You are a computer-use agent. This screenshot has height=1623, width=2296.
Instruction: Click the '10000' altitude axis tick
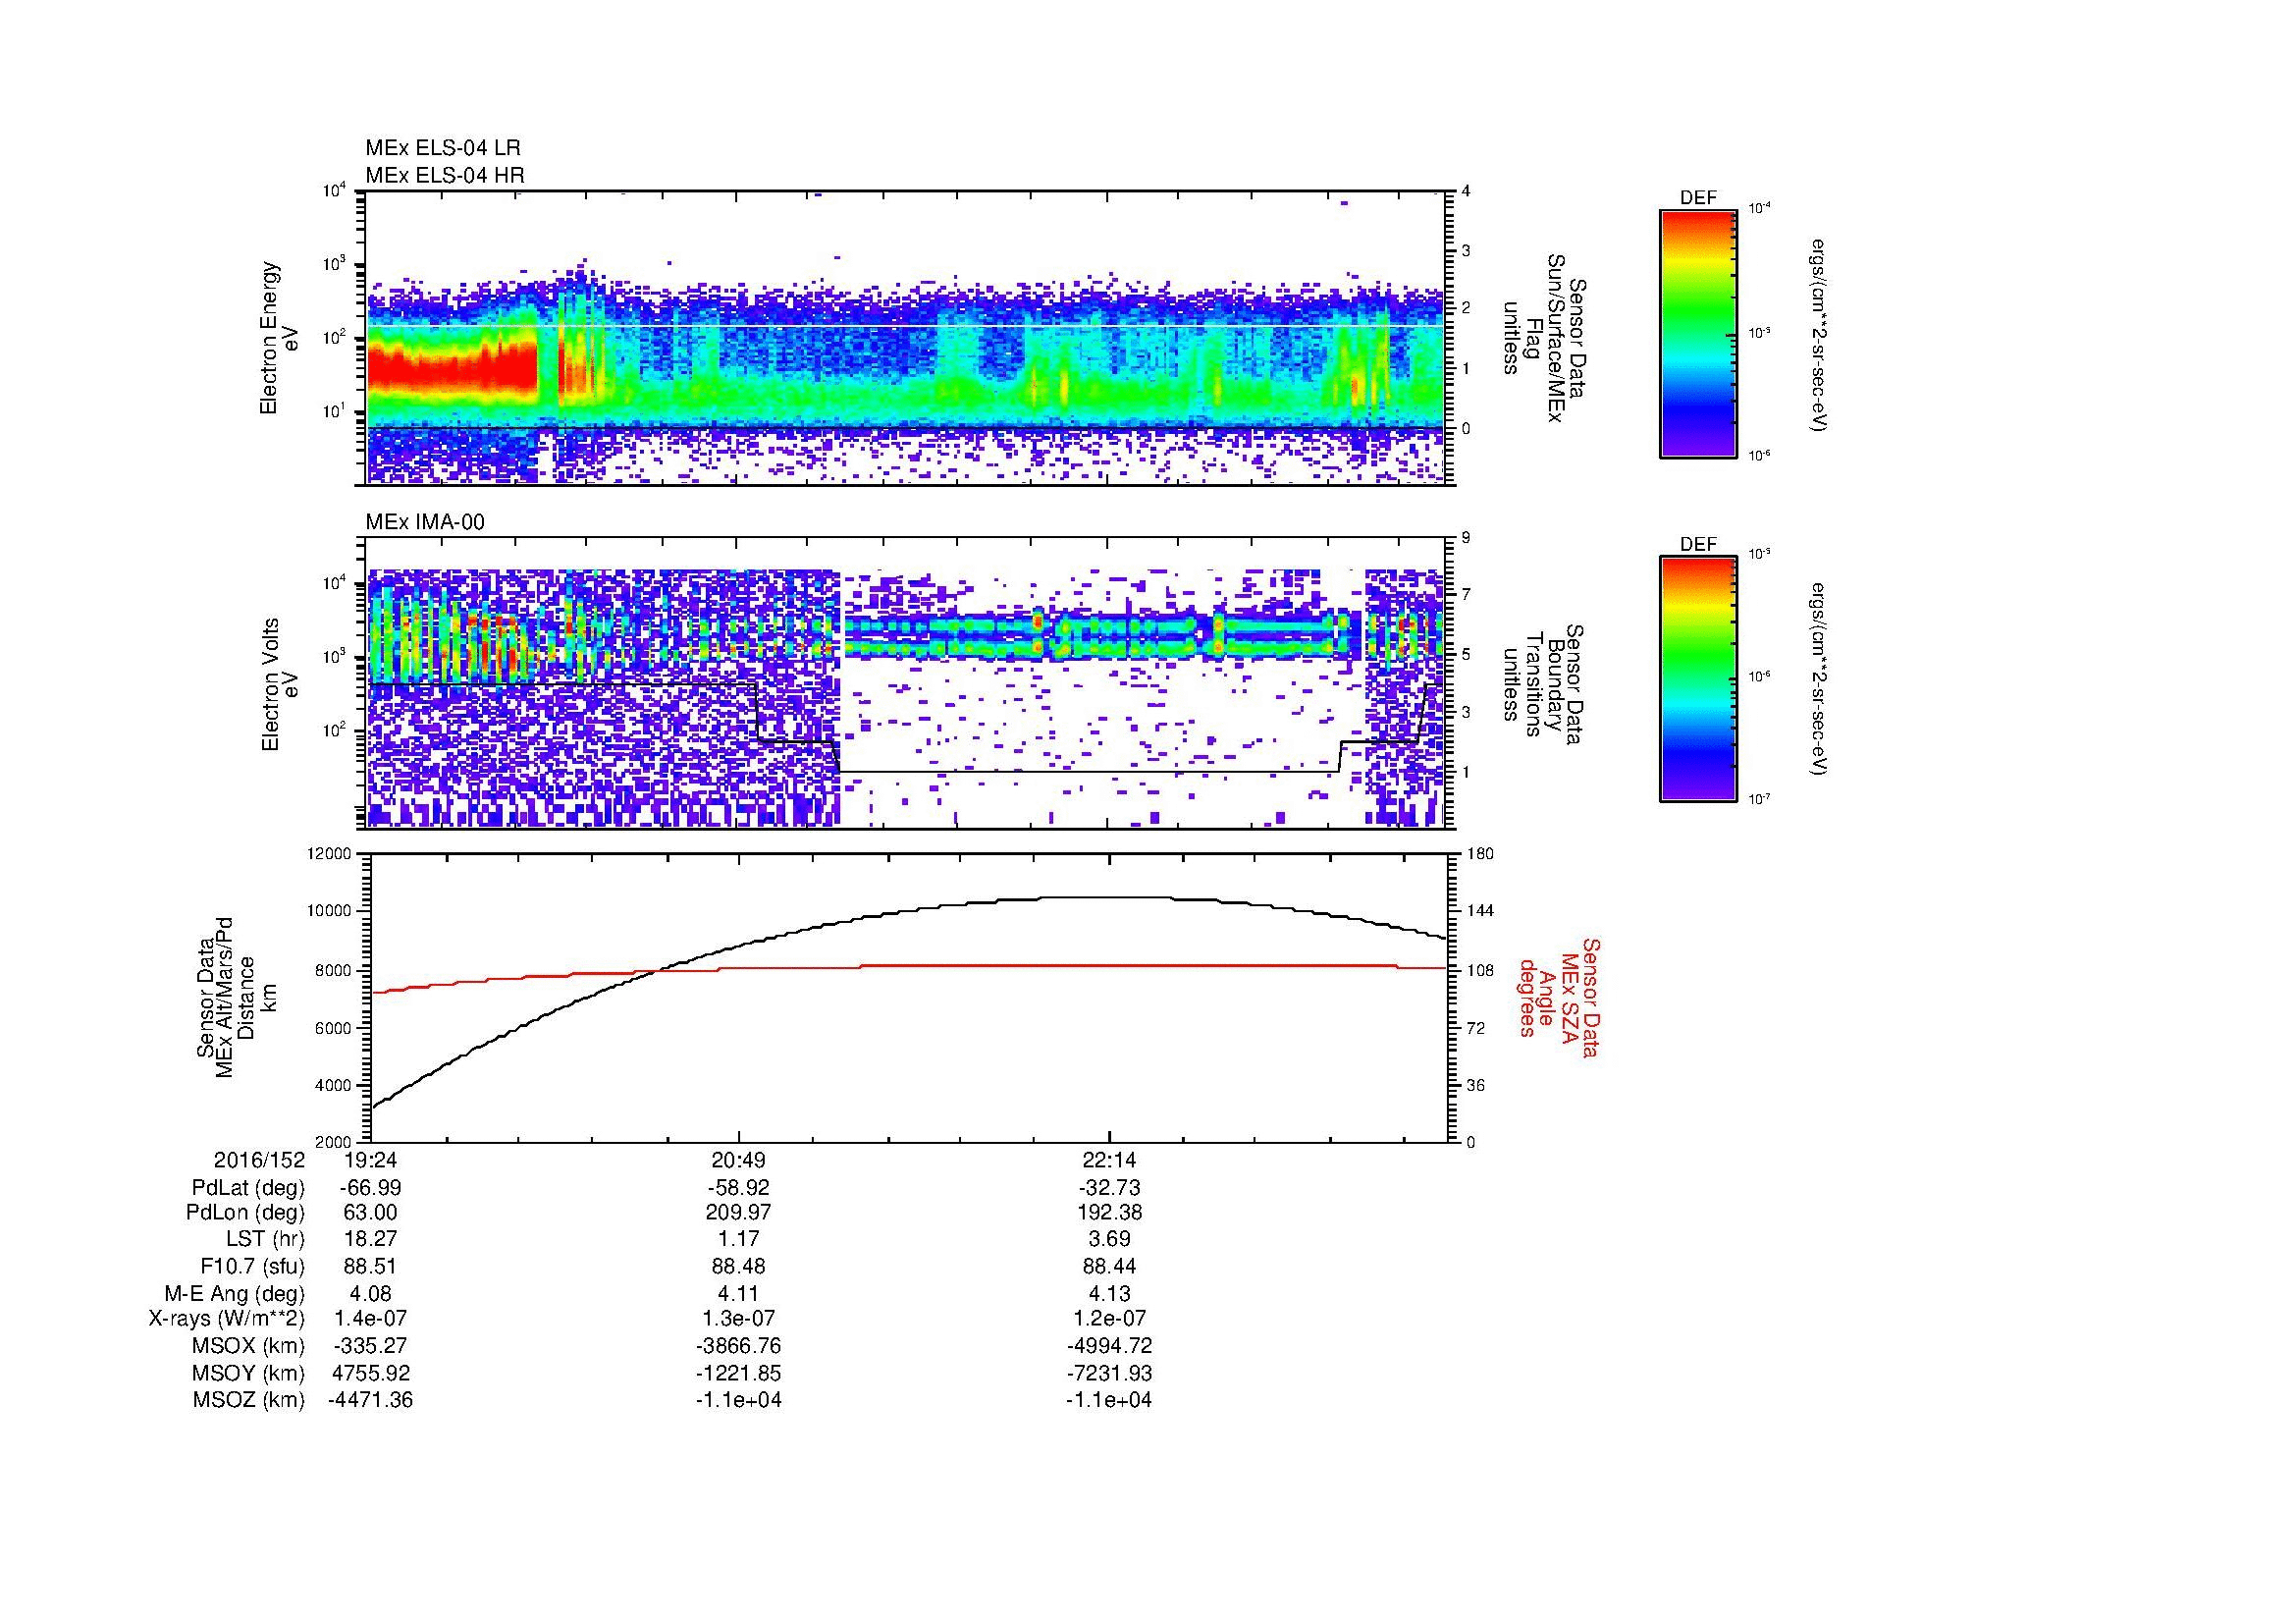tap(331, 912)
